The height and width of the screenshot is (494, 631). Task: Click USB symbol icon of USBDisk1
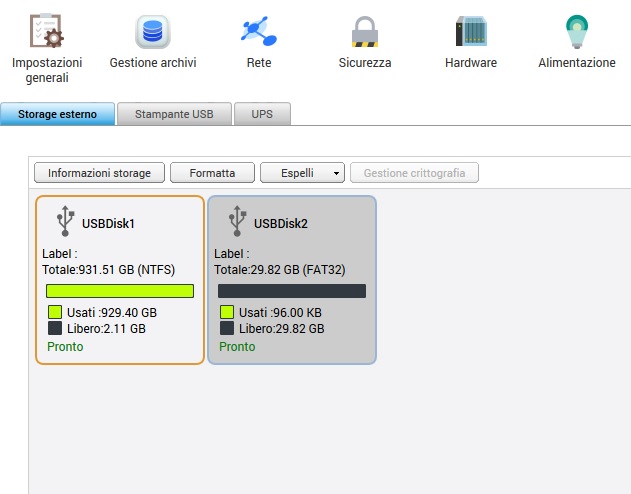[x=65, y=221]
